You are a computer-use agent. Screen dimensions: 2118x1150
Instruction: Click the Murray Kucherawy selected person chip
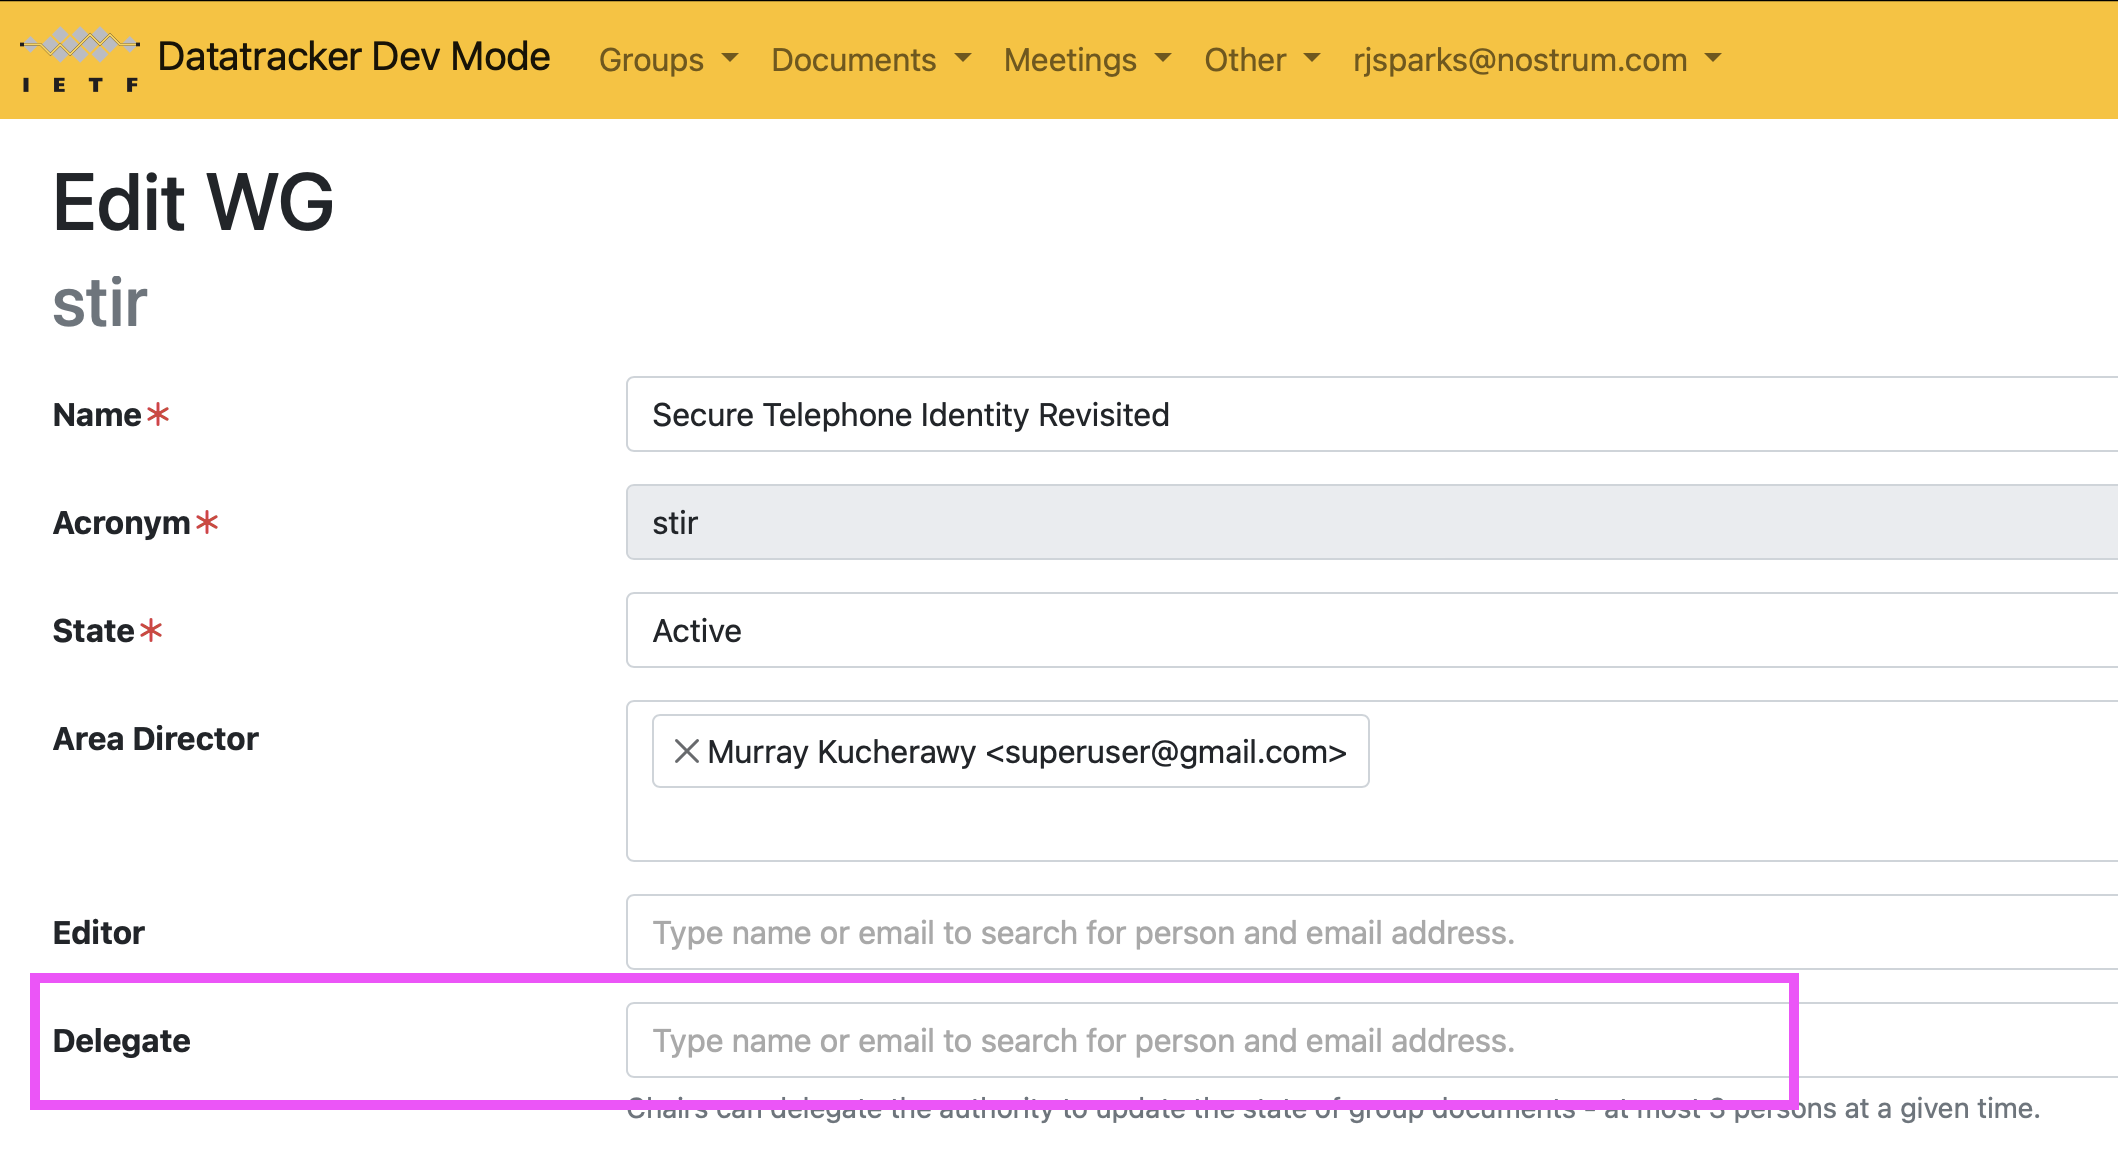tap(1026, 751)
